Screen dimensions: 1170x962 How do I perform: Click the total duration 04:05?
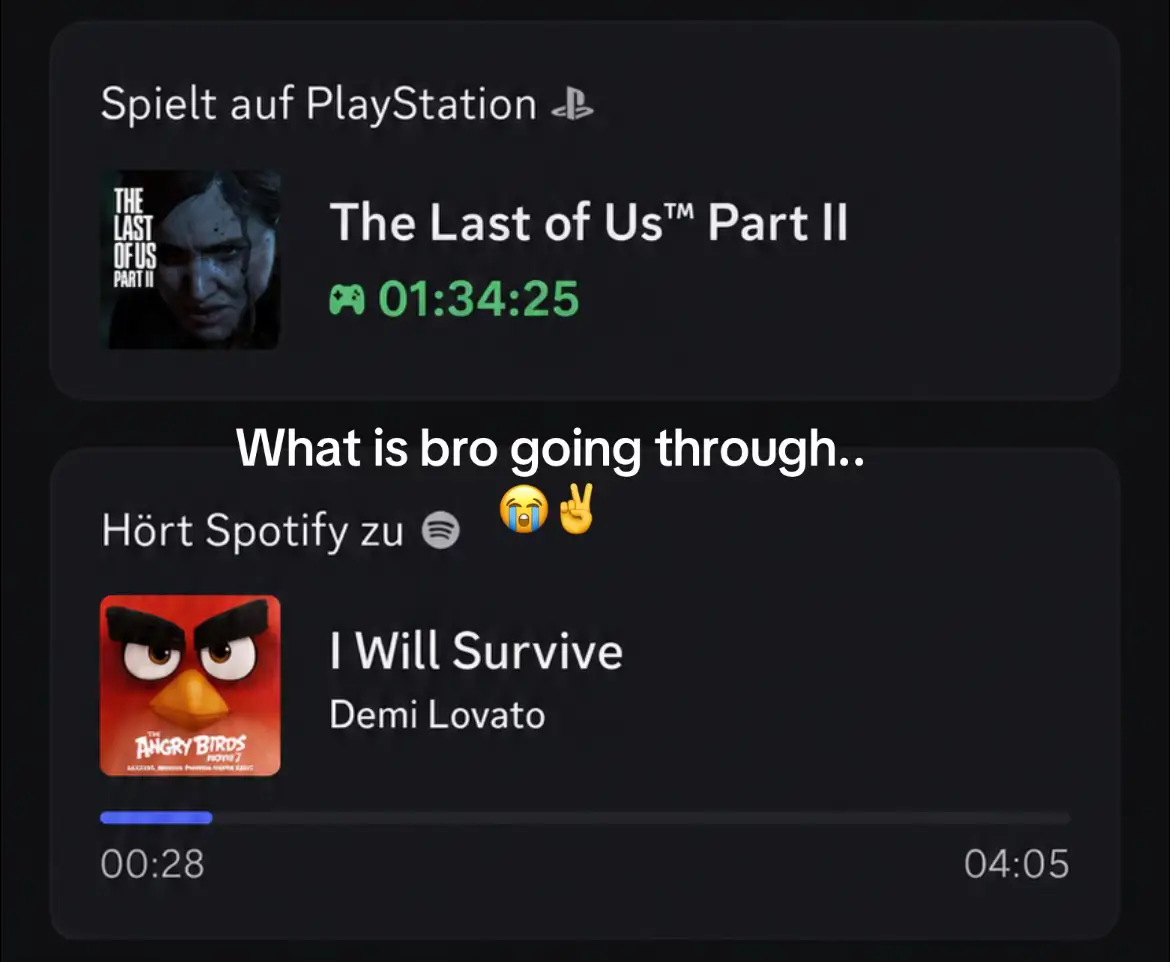point(1016,863)
